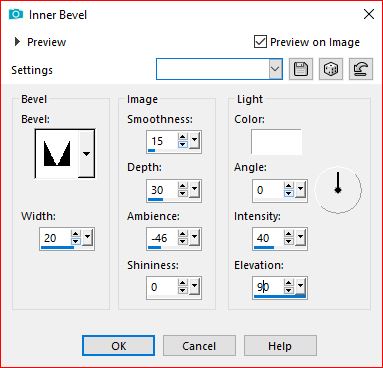Decrease Angle with the down arrow
The image size is (383, 368).
(289, 193)
